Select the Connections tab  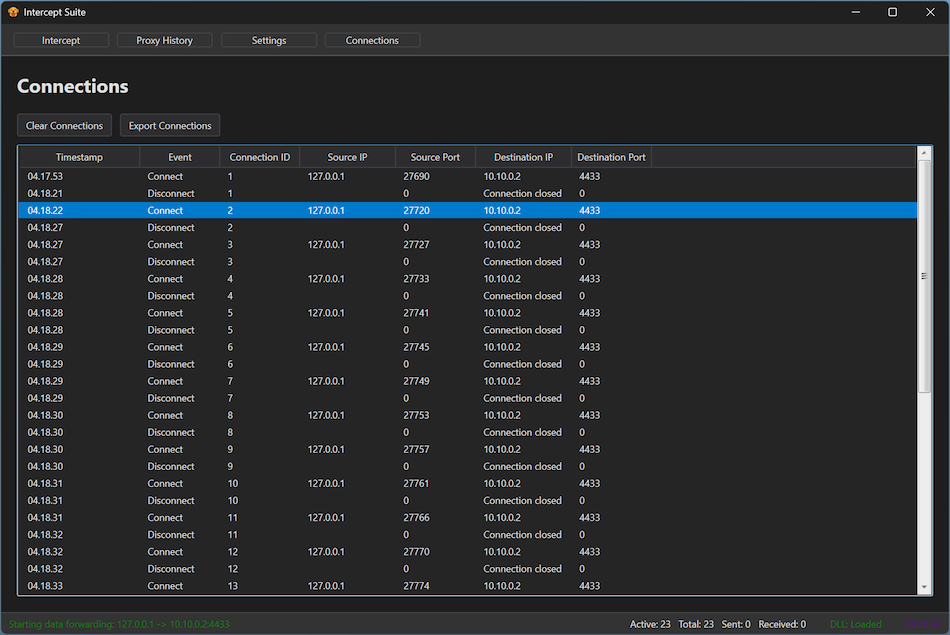point(372,41)
